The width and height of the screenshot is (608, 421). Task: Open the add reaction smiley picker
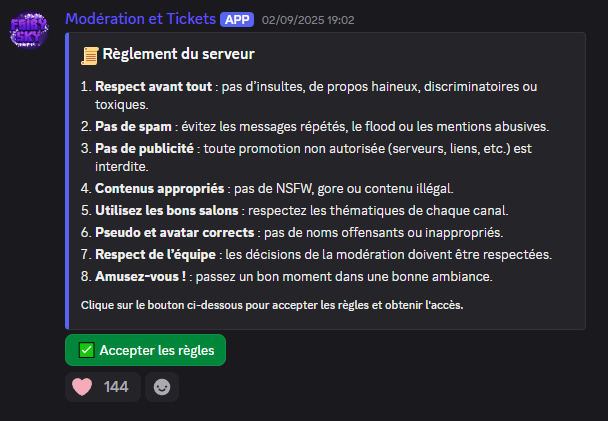point(162,387)
